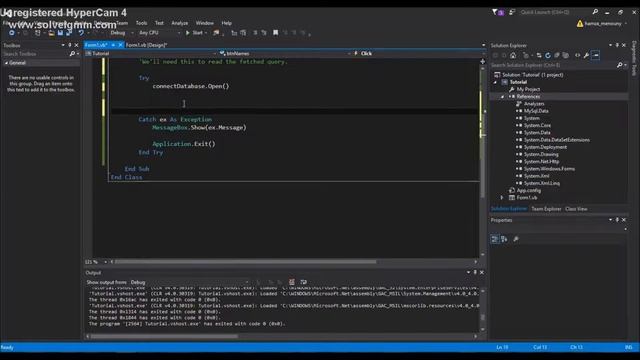Close the Form1.vb code tab
This screenshot has width=640, height=360.
120,45
